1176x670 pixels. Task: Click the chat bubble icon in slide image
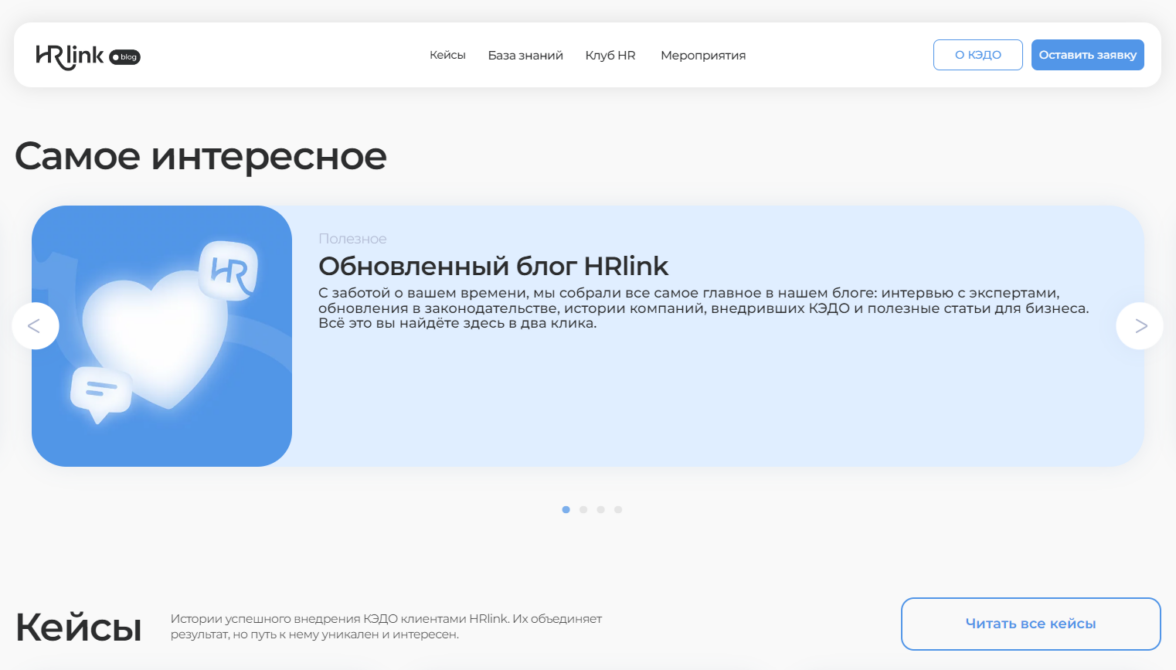100,390
